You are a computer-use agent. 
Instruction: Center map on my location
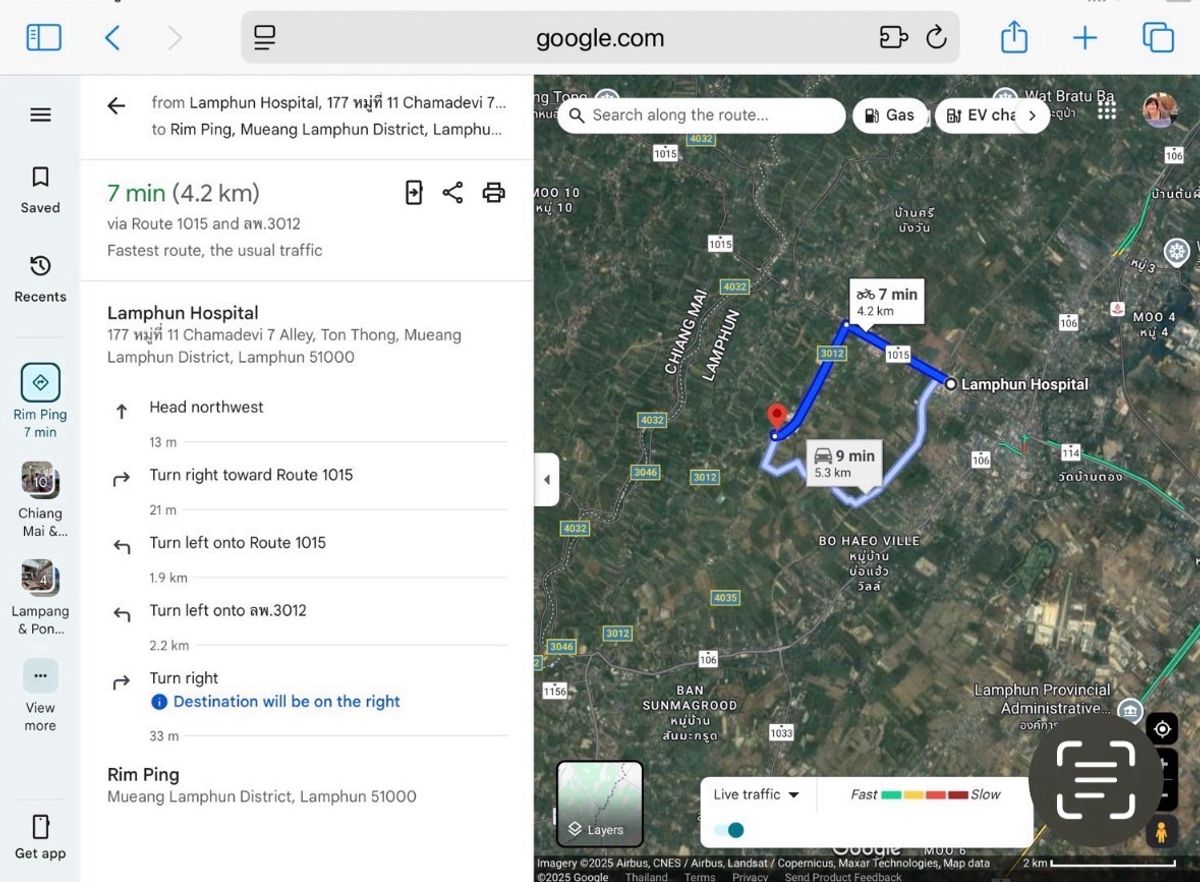pyautogui.click(x=1162, y=729)
